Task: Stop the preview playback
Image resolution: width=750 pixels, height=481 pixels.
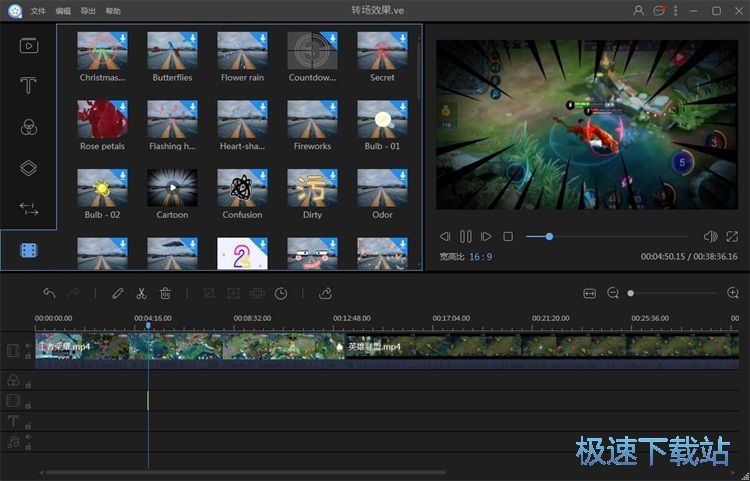Action: pos(508,236)
